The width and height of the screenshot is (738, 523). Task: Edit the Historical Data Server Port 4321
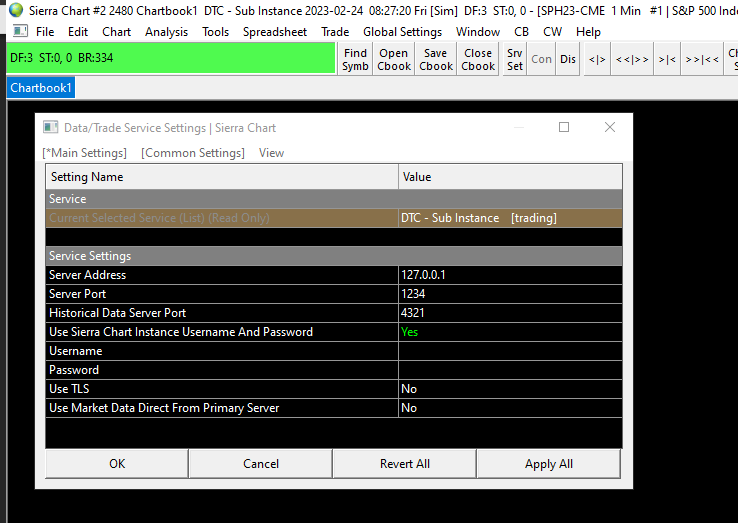(511, 313)
